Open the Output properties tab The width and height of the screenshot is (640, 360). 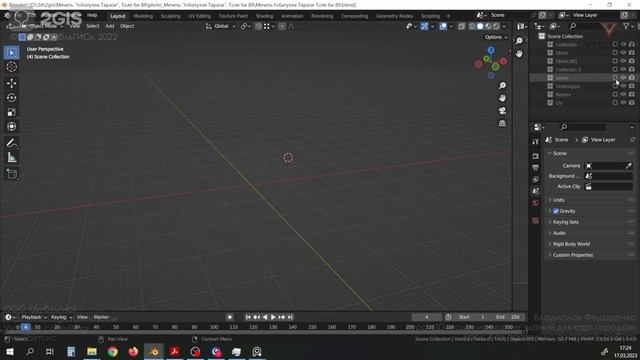click(x=536, y=168)
